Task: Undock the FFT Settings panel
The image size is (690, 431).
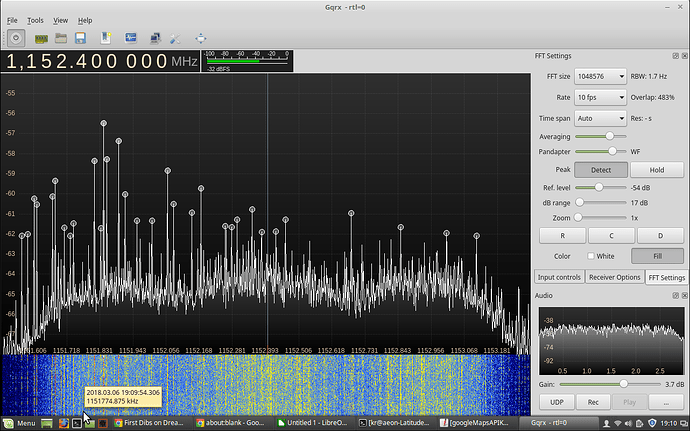Action: tap(675, 56)
